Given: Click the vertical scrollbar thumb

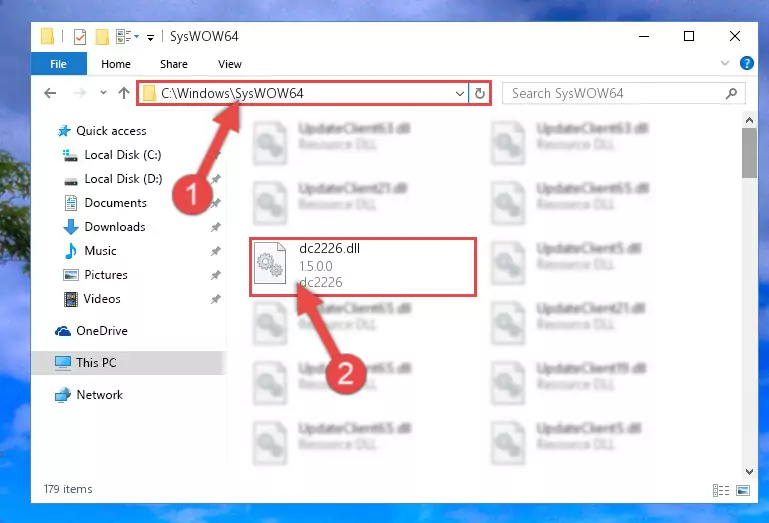Looking at the screenshot, I should (x=749, y=153).
